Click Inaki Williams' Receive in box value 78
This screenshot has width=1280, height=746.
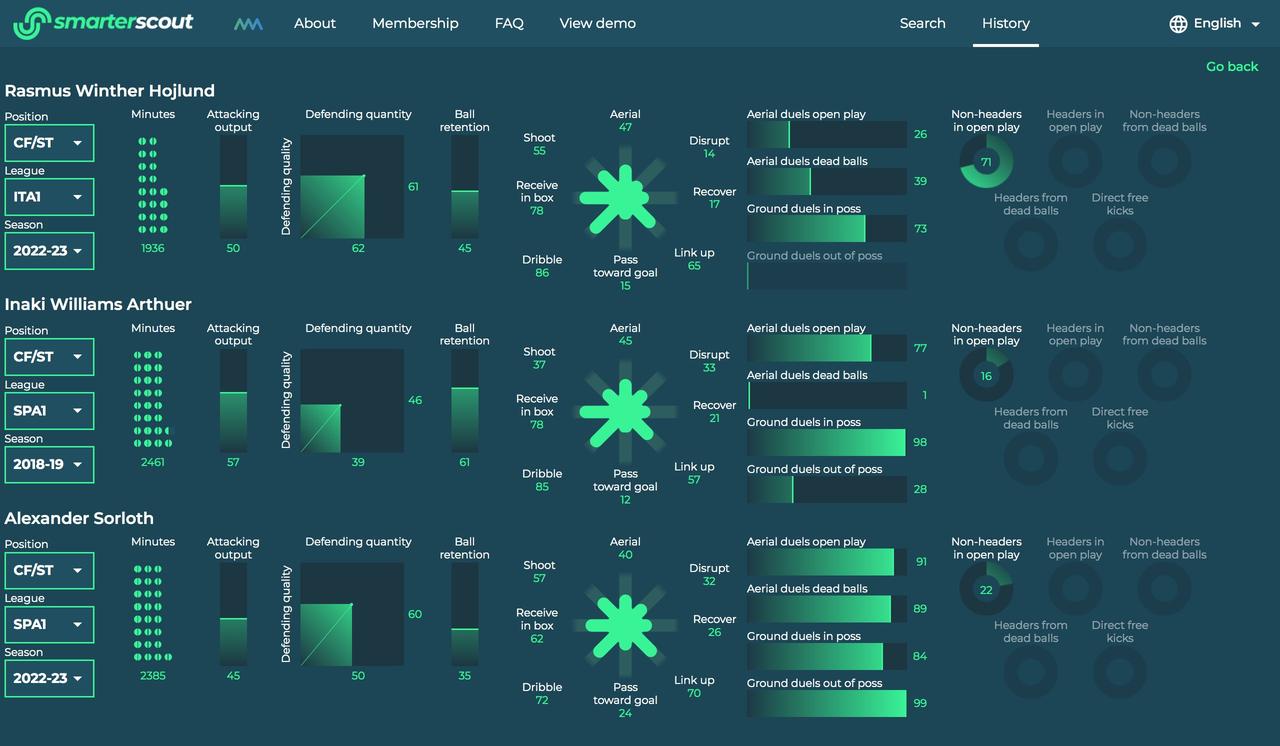pyautogui.click(x=537, y=425)
